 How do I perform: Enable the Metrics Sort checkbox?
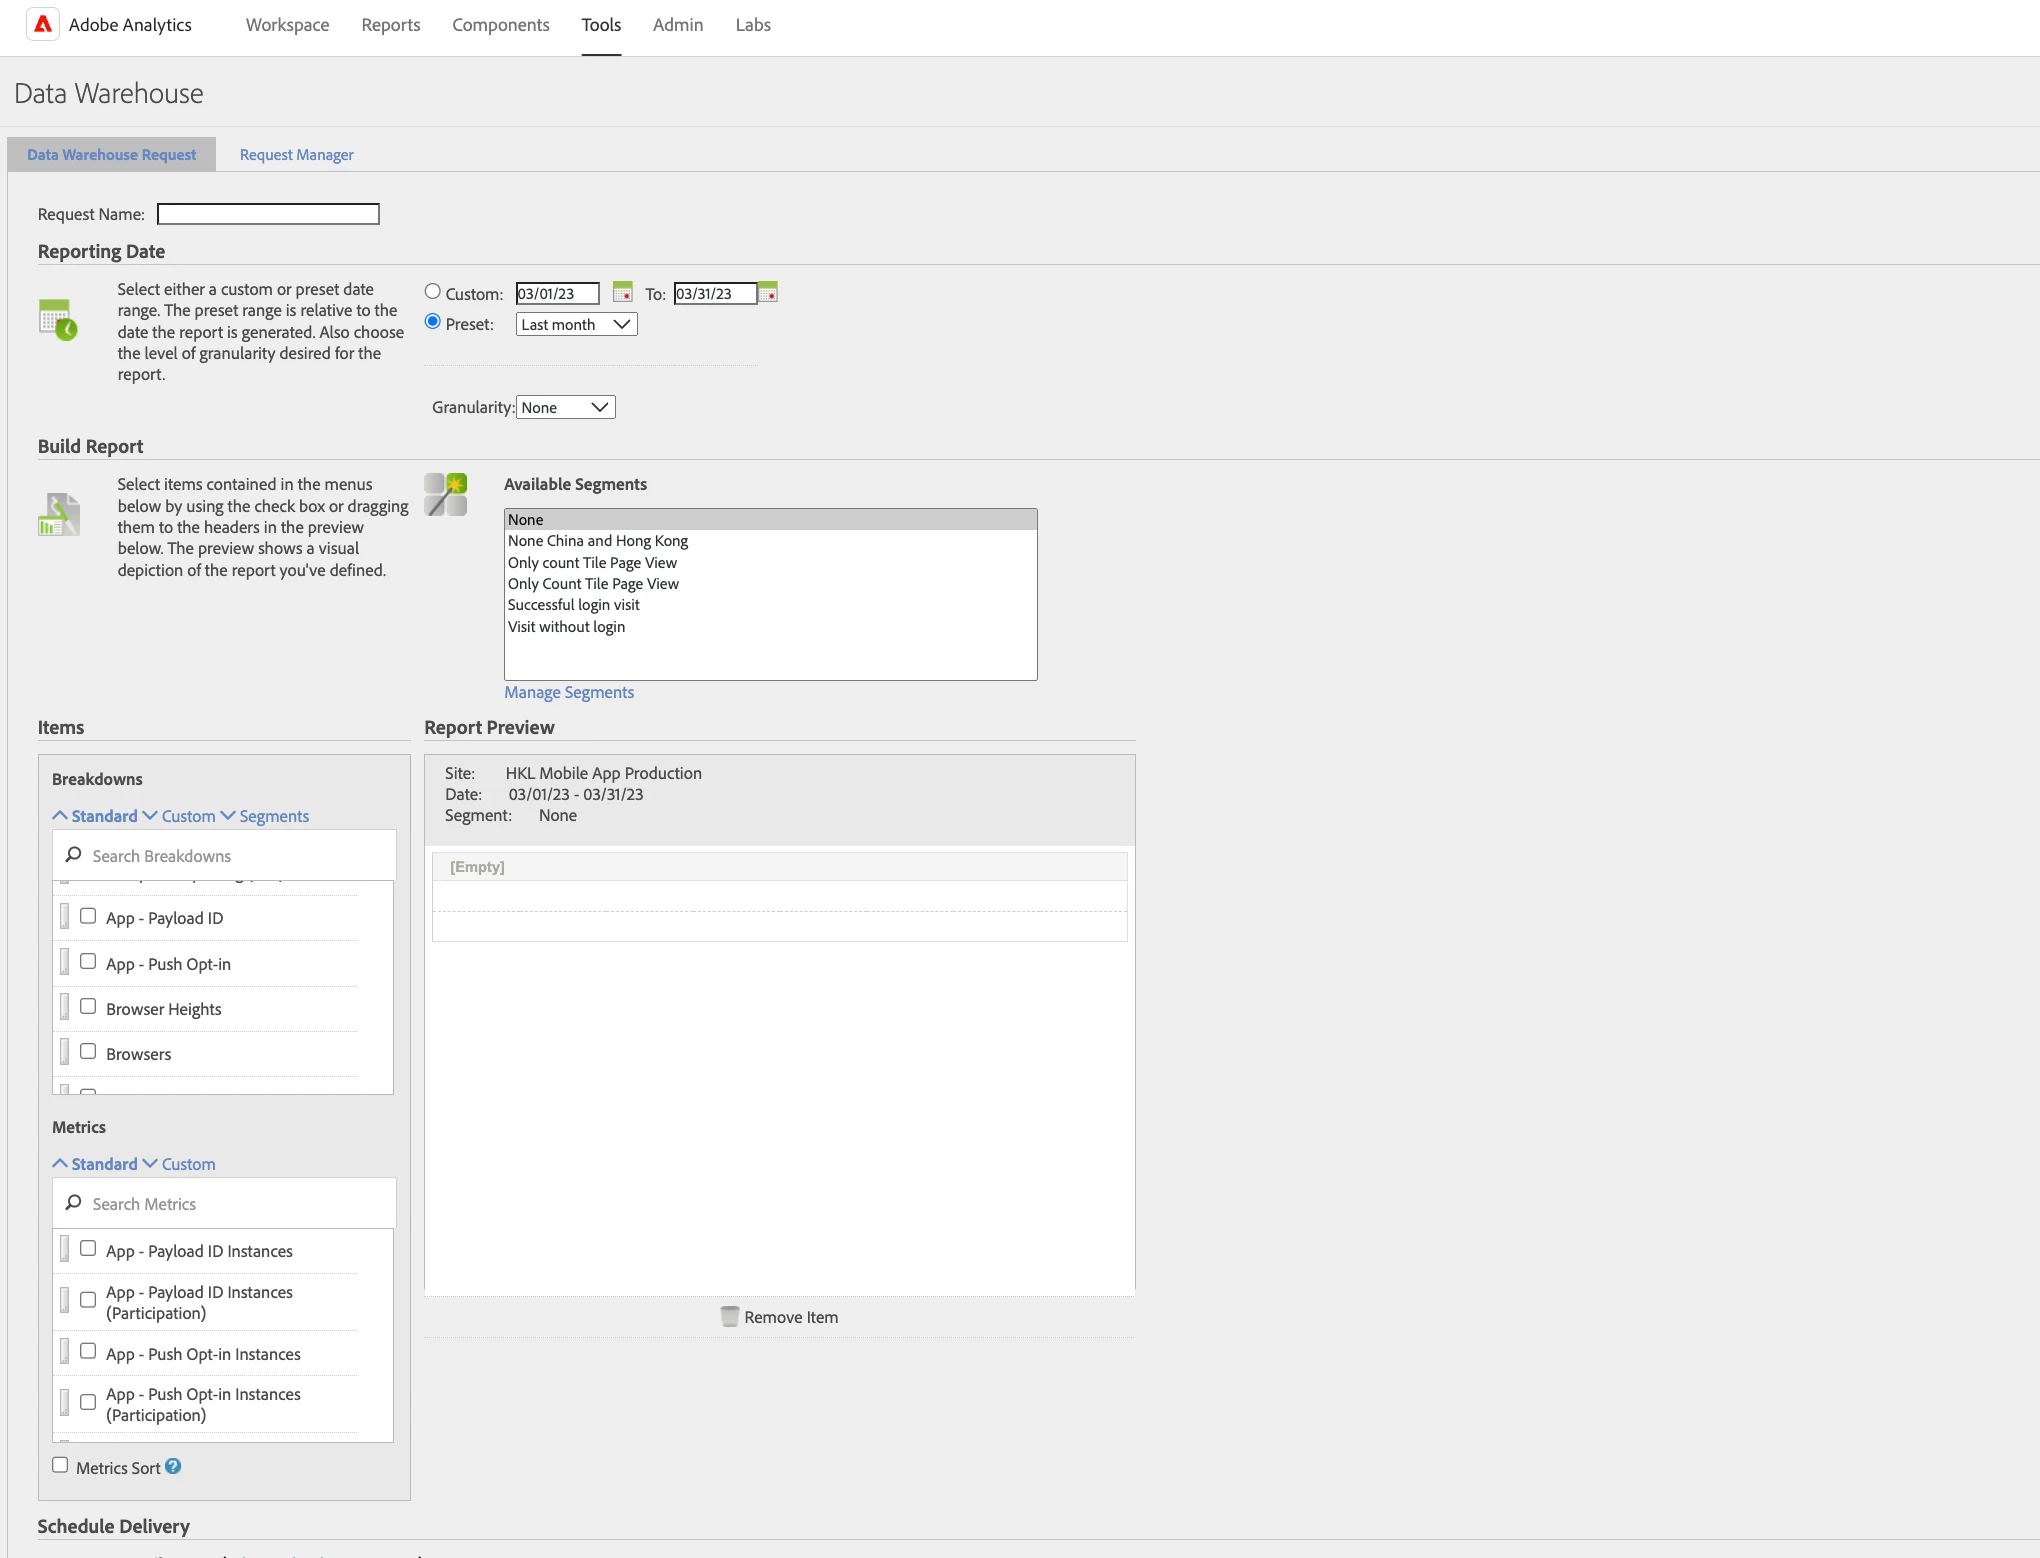tap(60, 1465)
